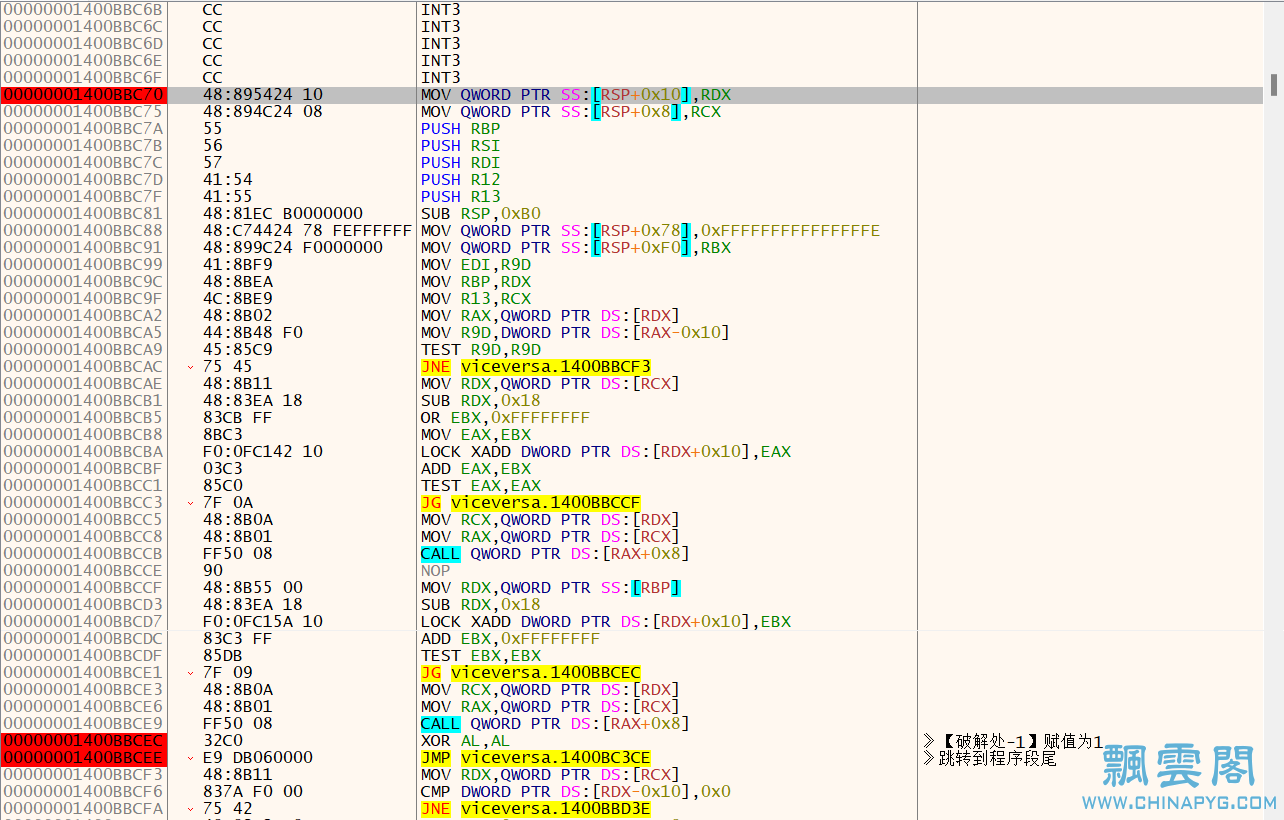
Task: Select bytes F0:0FC15A 10
Action: (263, 622)
